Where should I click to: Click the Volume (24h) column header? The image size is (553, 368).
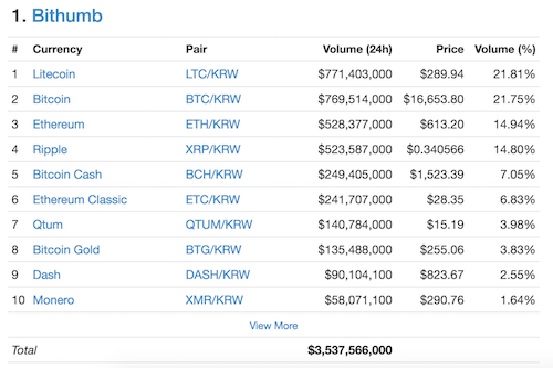(357, 49)
